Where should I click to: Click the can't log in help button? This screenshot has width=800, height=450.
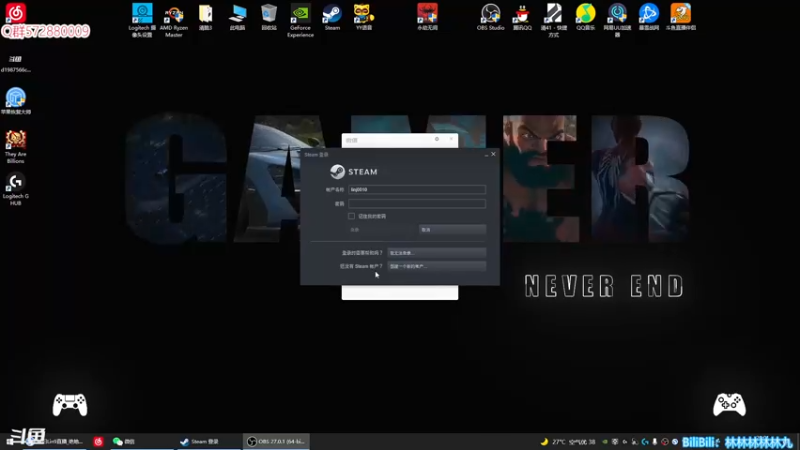(437, 253)
